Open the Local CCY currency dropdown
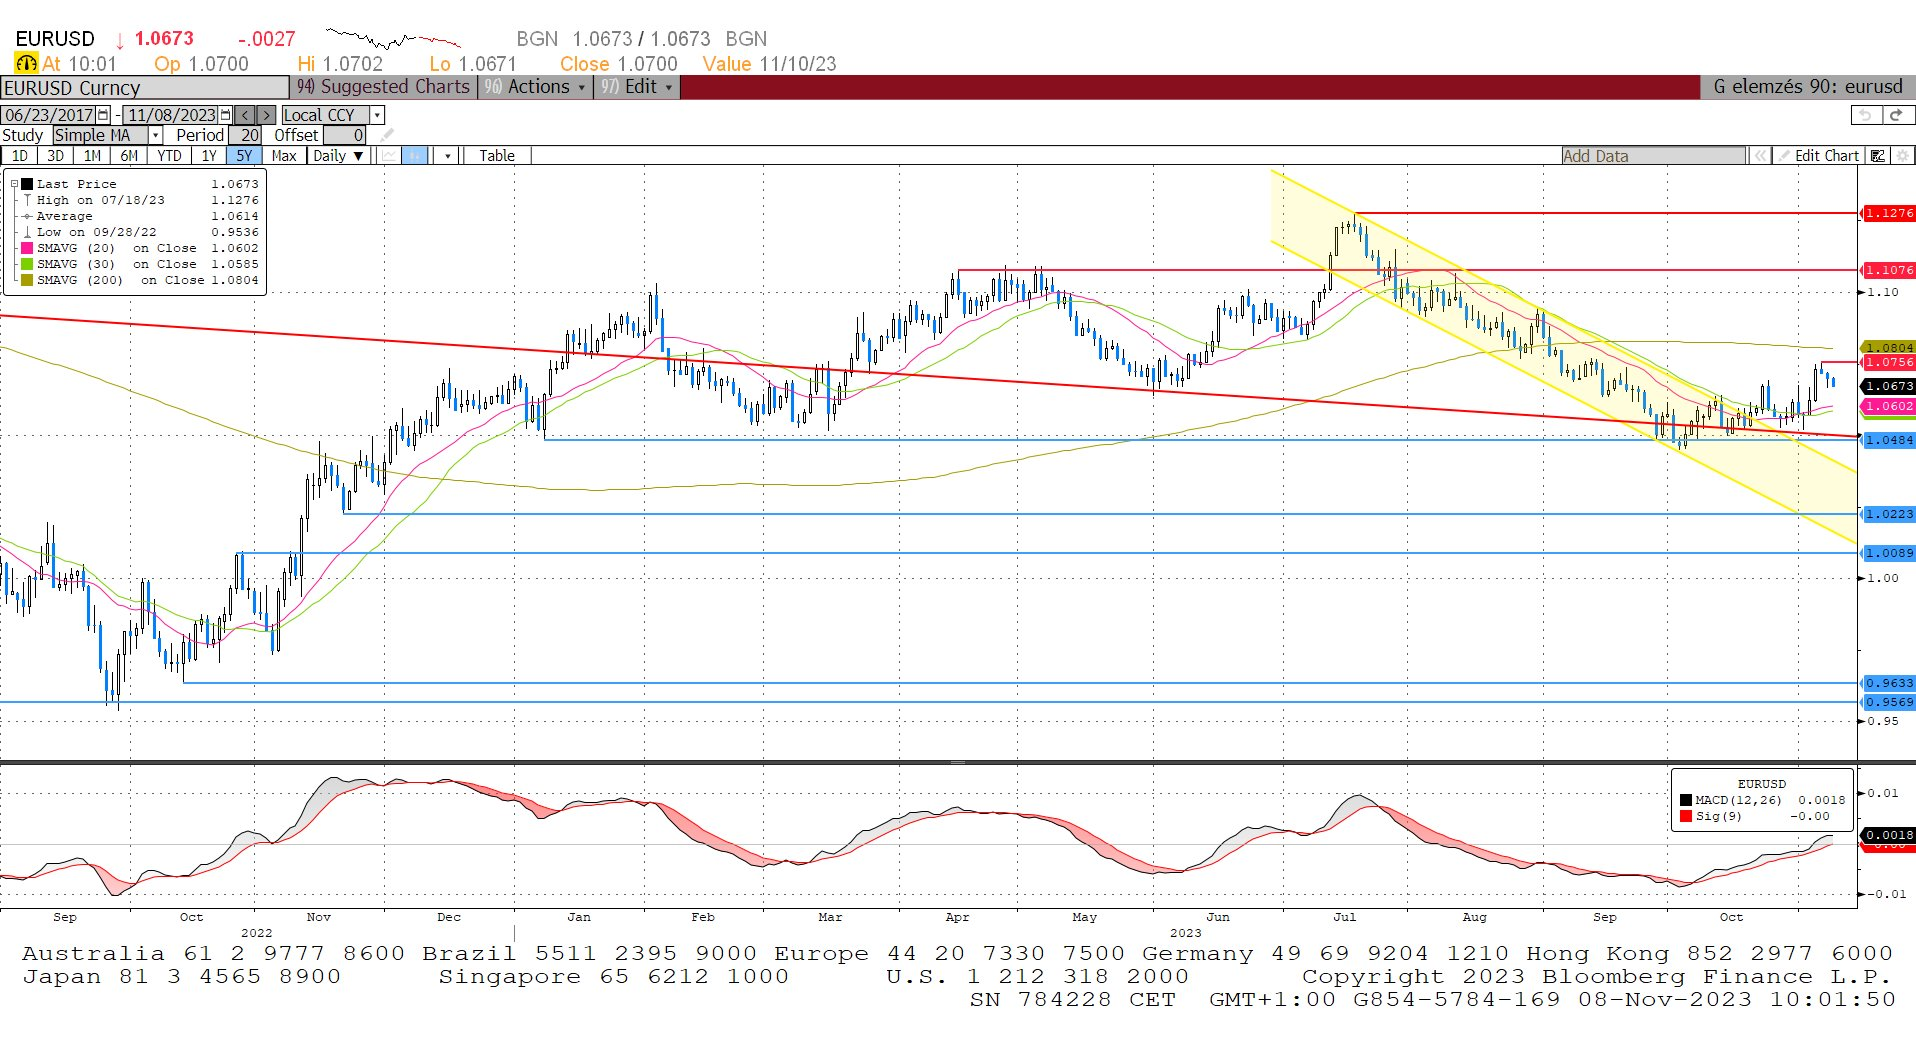 pyautogui.click(x=377, y=115)
